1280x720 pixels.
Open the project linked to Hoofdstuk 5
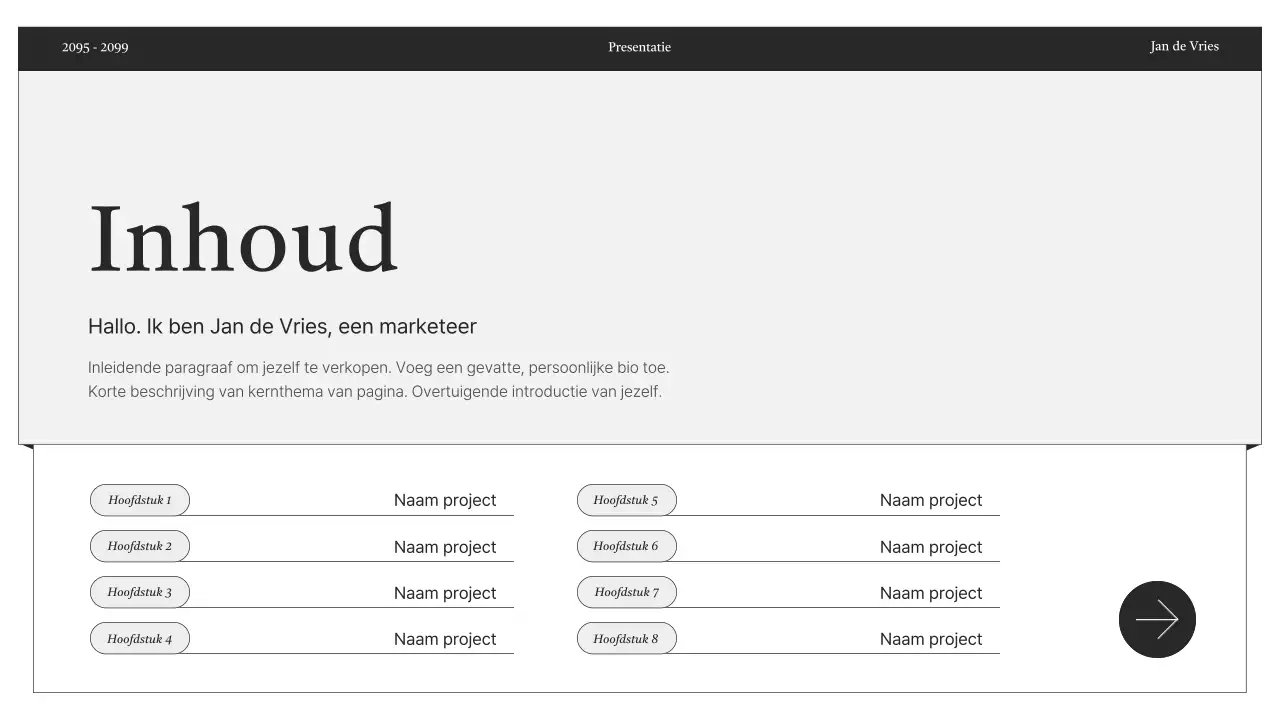point(930,500)
